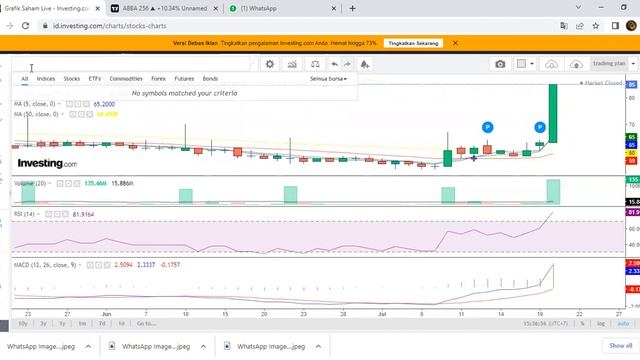Redo the chart action
Screen dimensions: 640x360
click(x=347, y=64)
